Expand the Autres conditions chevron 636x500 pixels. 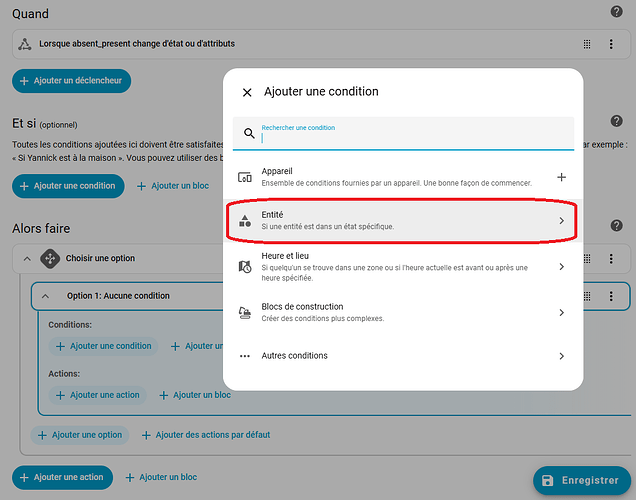pyautogui.click(x=561, y=356)
